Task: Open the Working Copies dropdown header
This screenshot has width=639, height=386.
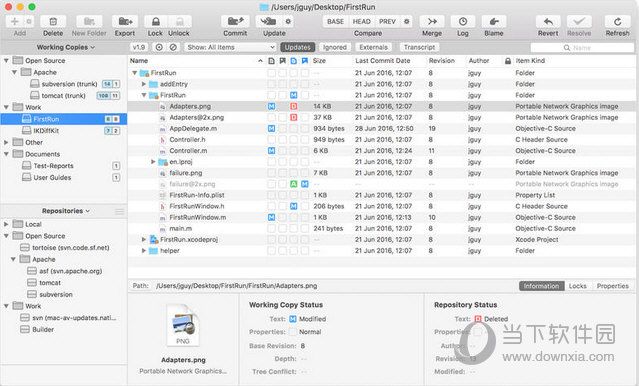Action: coord(65,47)
